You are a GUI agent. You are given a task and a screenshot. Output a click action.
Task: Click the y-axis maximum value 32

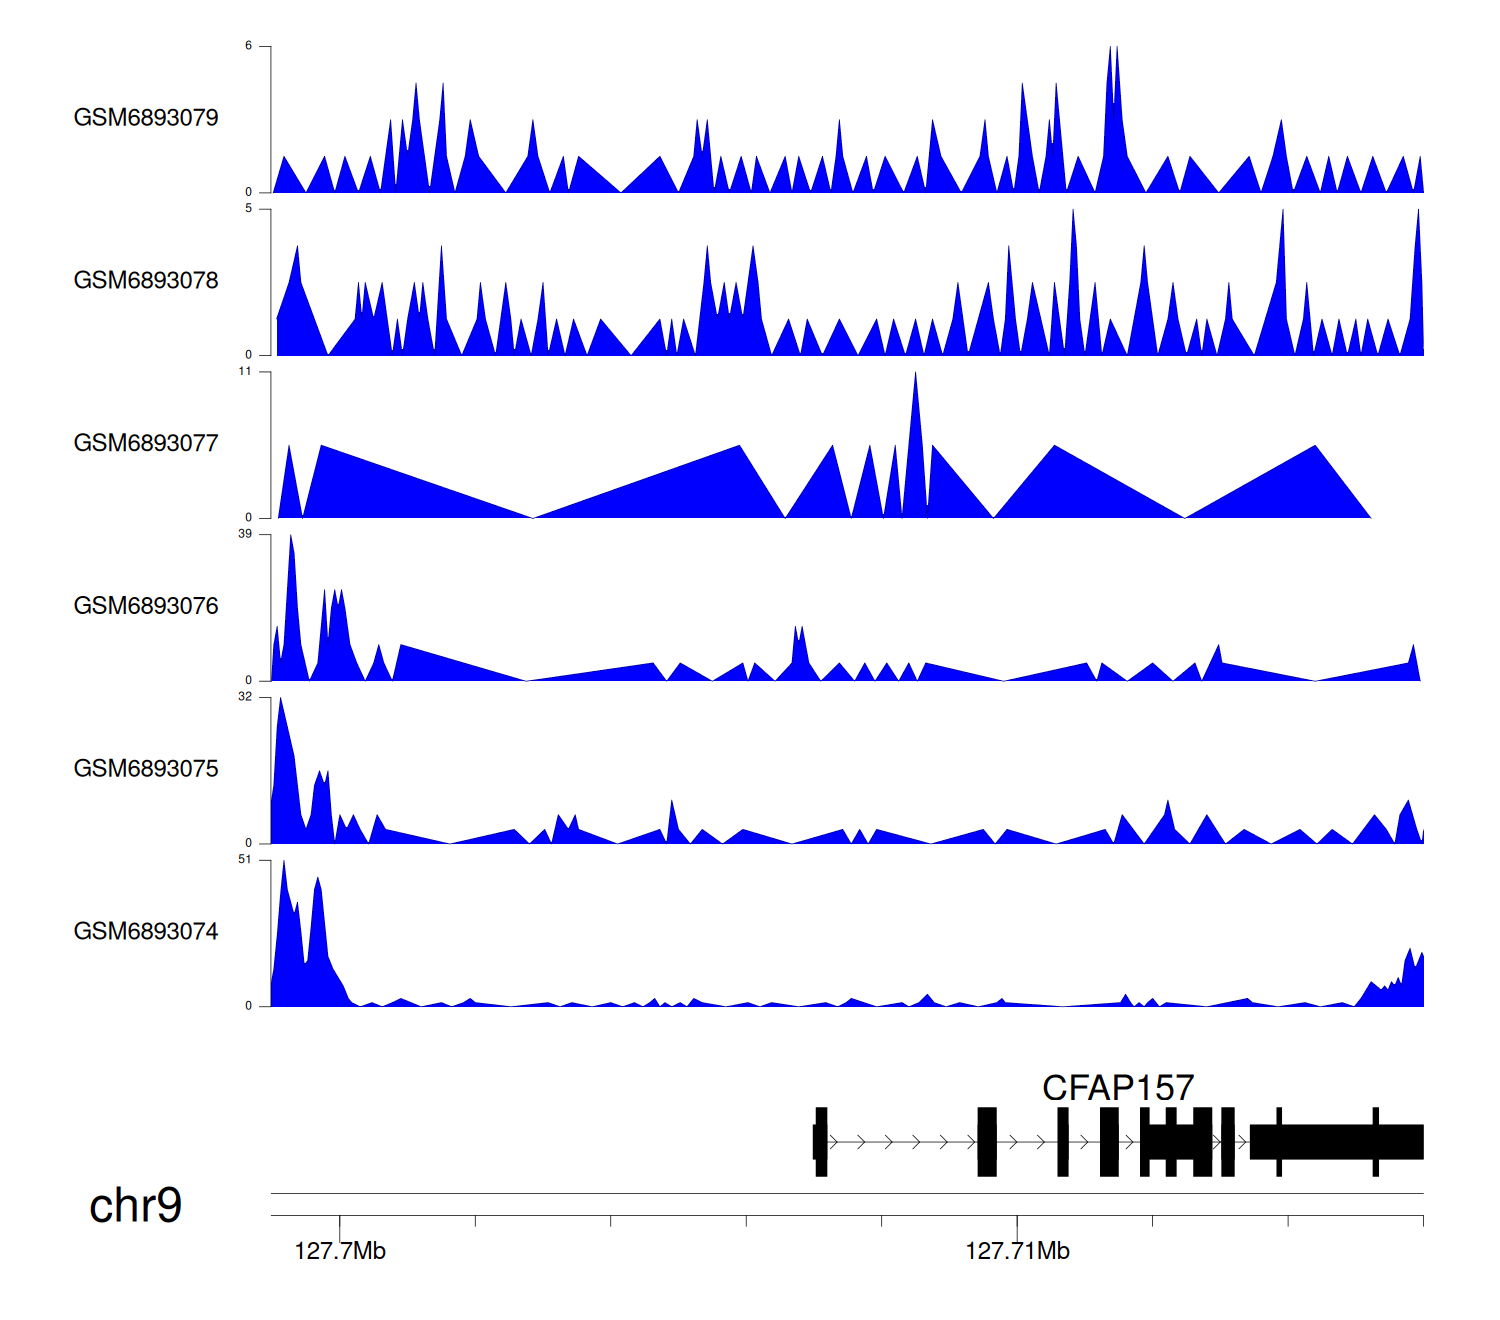(x=245, y=697)
